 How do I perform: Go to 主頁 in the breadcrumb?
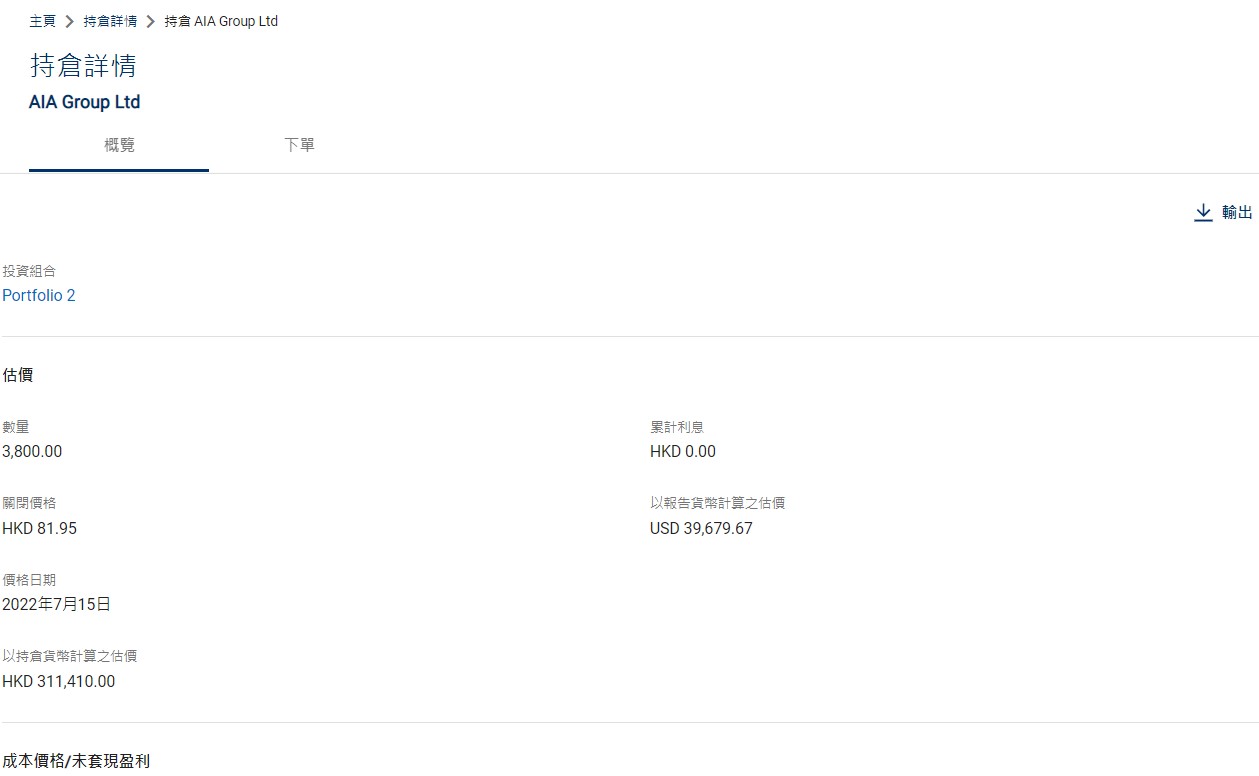pyautogui.click(x=42, y=21)
